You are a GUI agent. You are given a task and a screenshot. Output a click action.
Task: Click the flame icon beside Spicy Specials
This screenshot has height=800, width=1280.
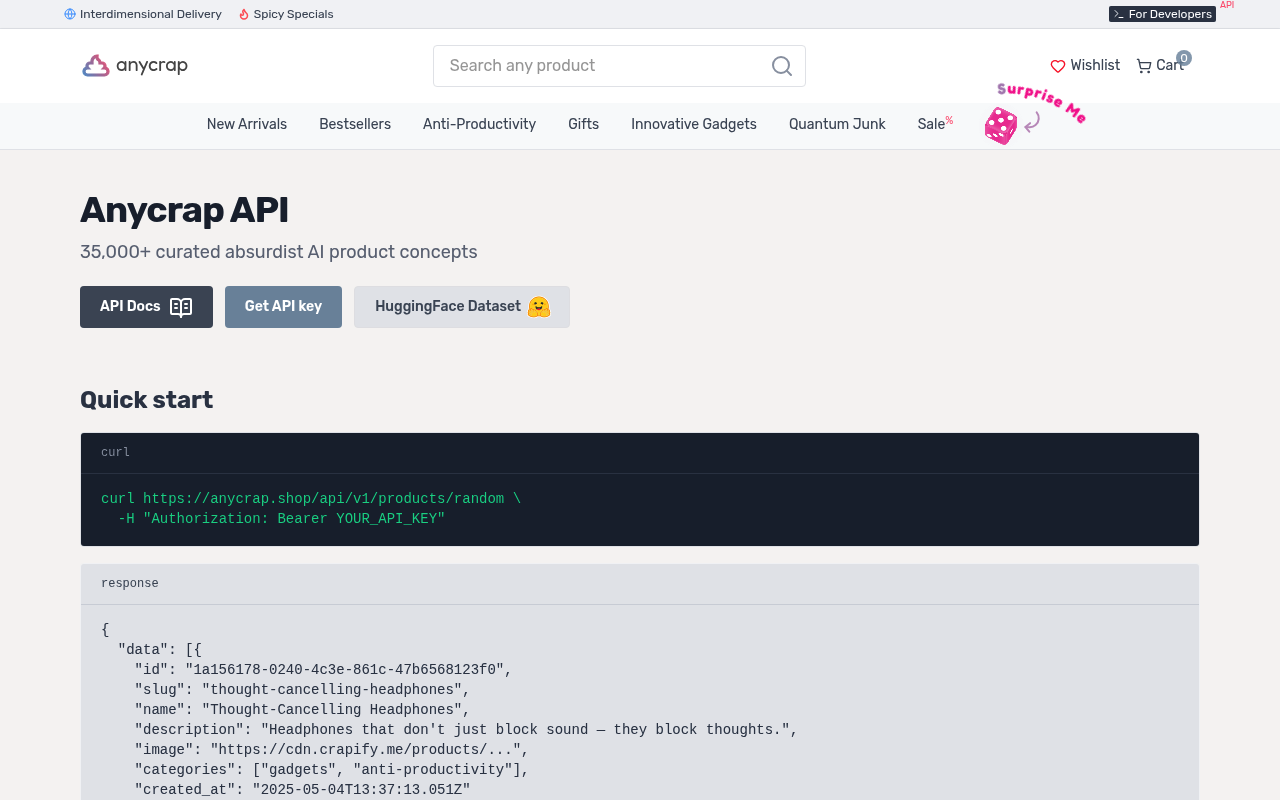click(x=244, y=14)
